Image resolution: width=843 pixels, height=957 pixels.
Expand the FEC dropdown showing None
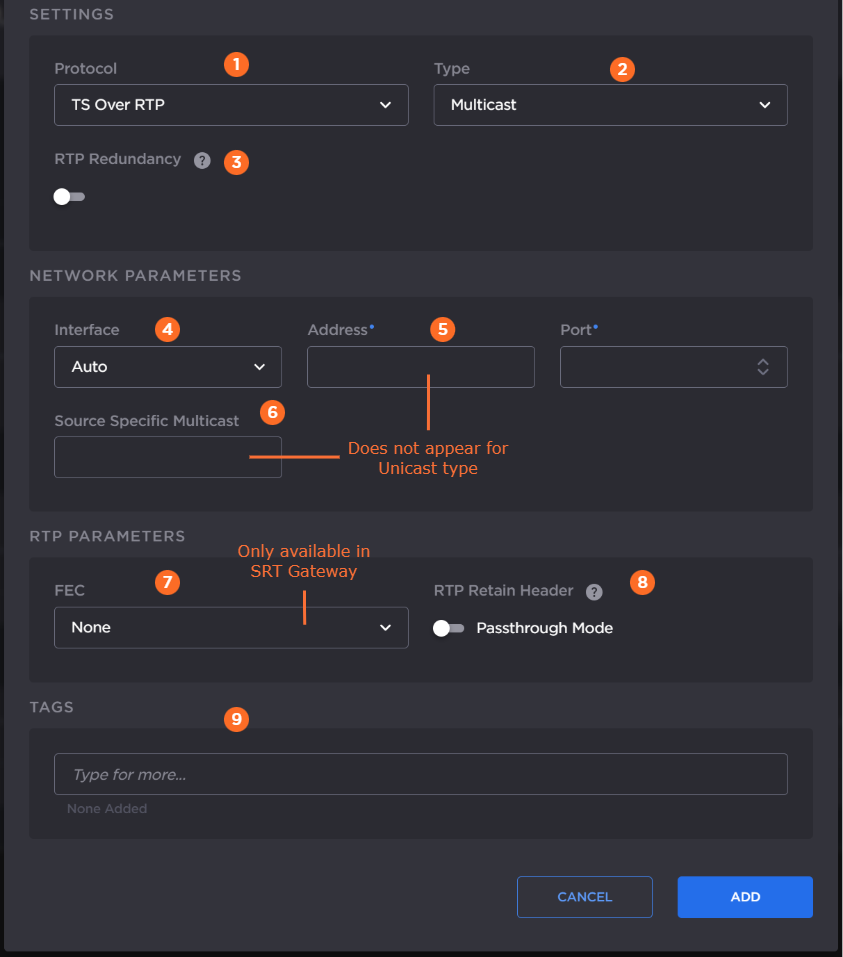click(231, 628)
